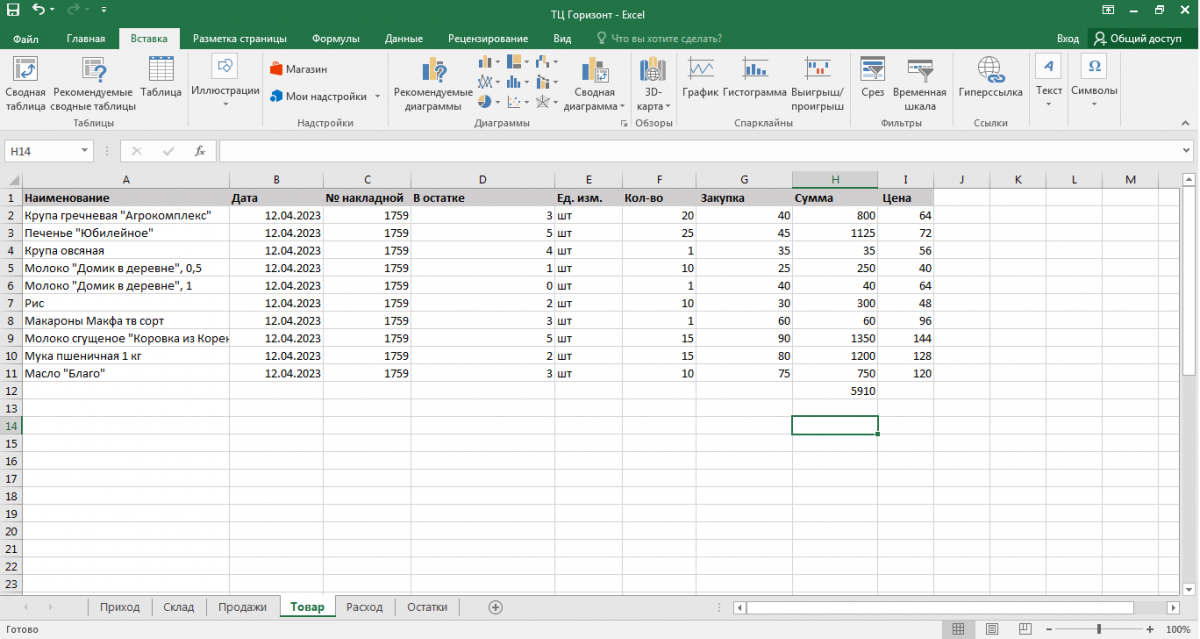Image resolution: width=1200 pixels, height=639 pixels.
Task: Switch to Page Layout view
Action: point(990,629)
